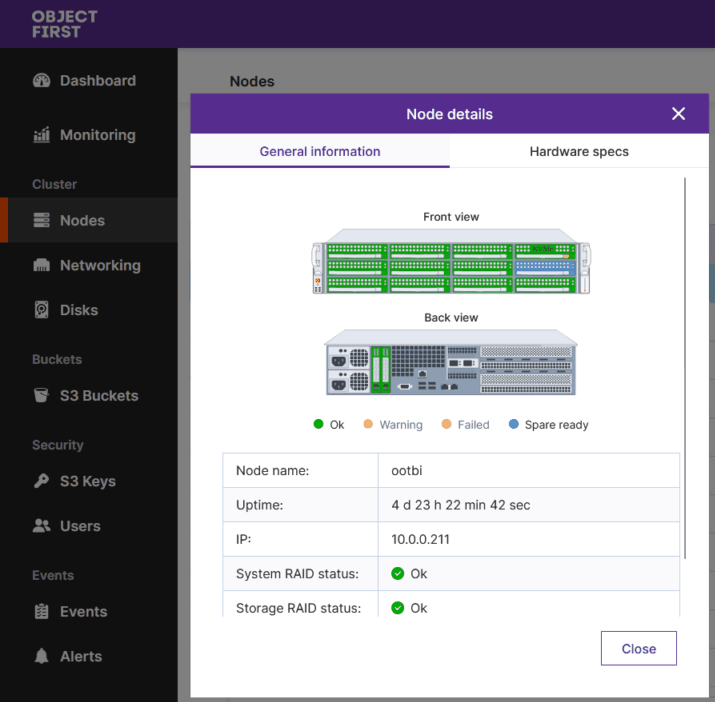Click the S3 Buckets bucket icon
This screenshot has width=715, height=702.
click(x=41, y=395)
